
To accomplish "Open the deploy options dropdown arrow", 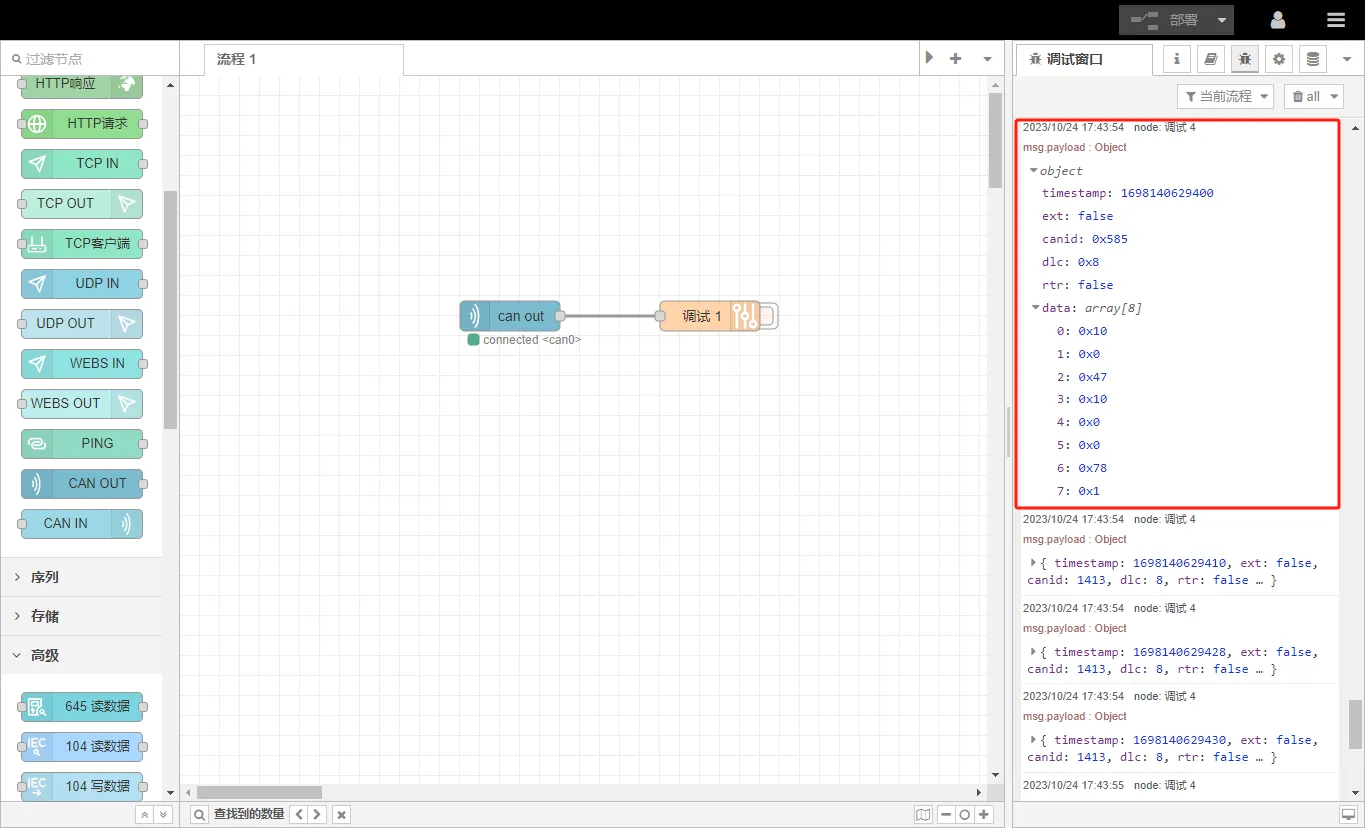I will tap(1222, 20).
